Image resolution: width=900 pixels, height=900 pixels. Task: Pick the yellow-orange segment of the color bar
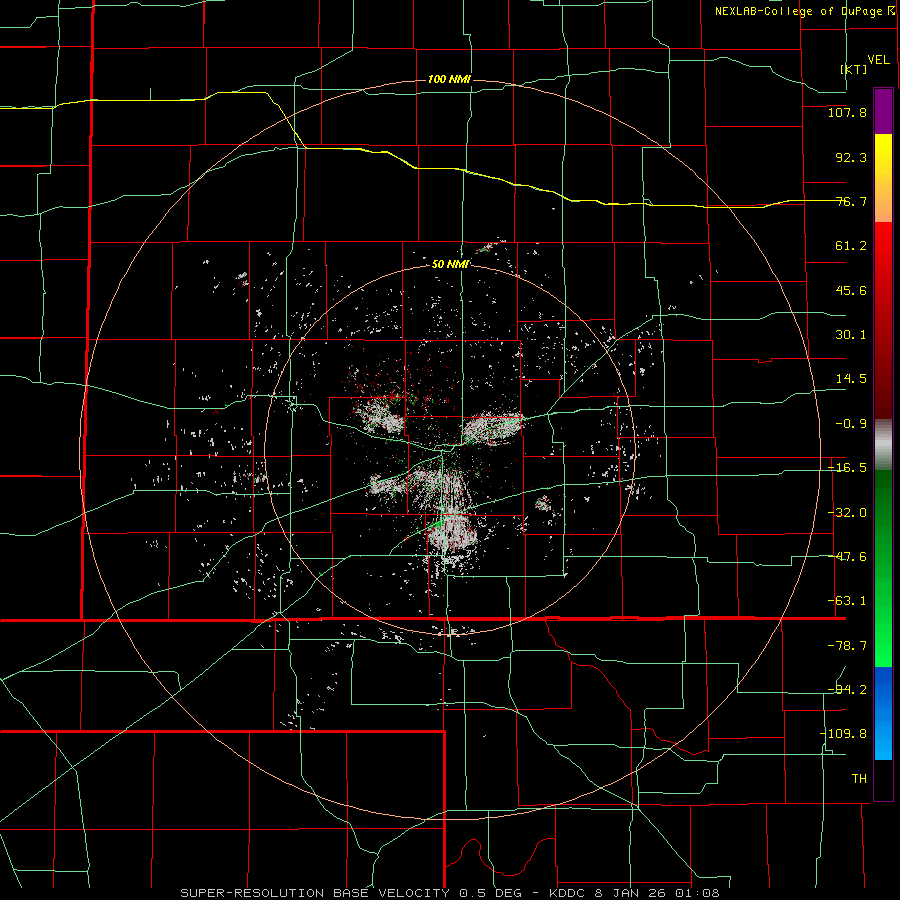tap(883, 178)
